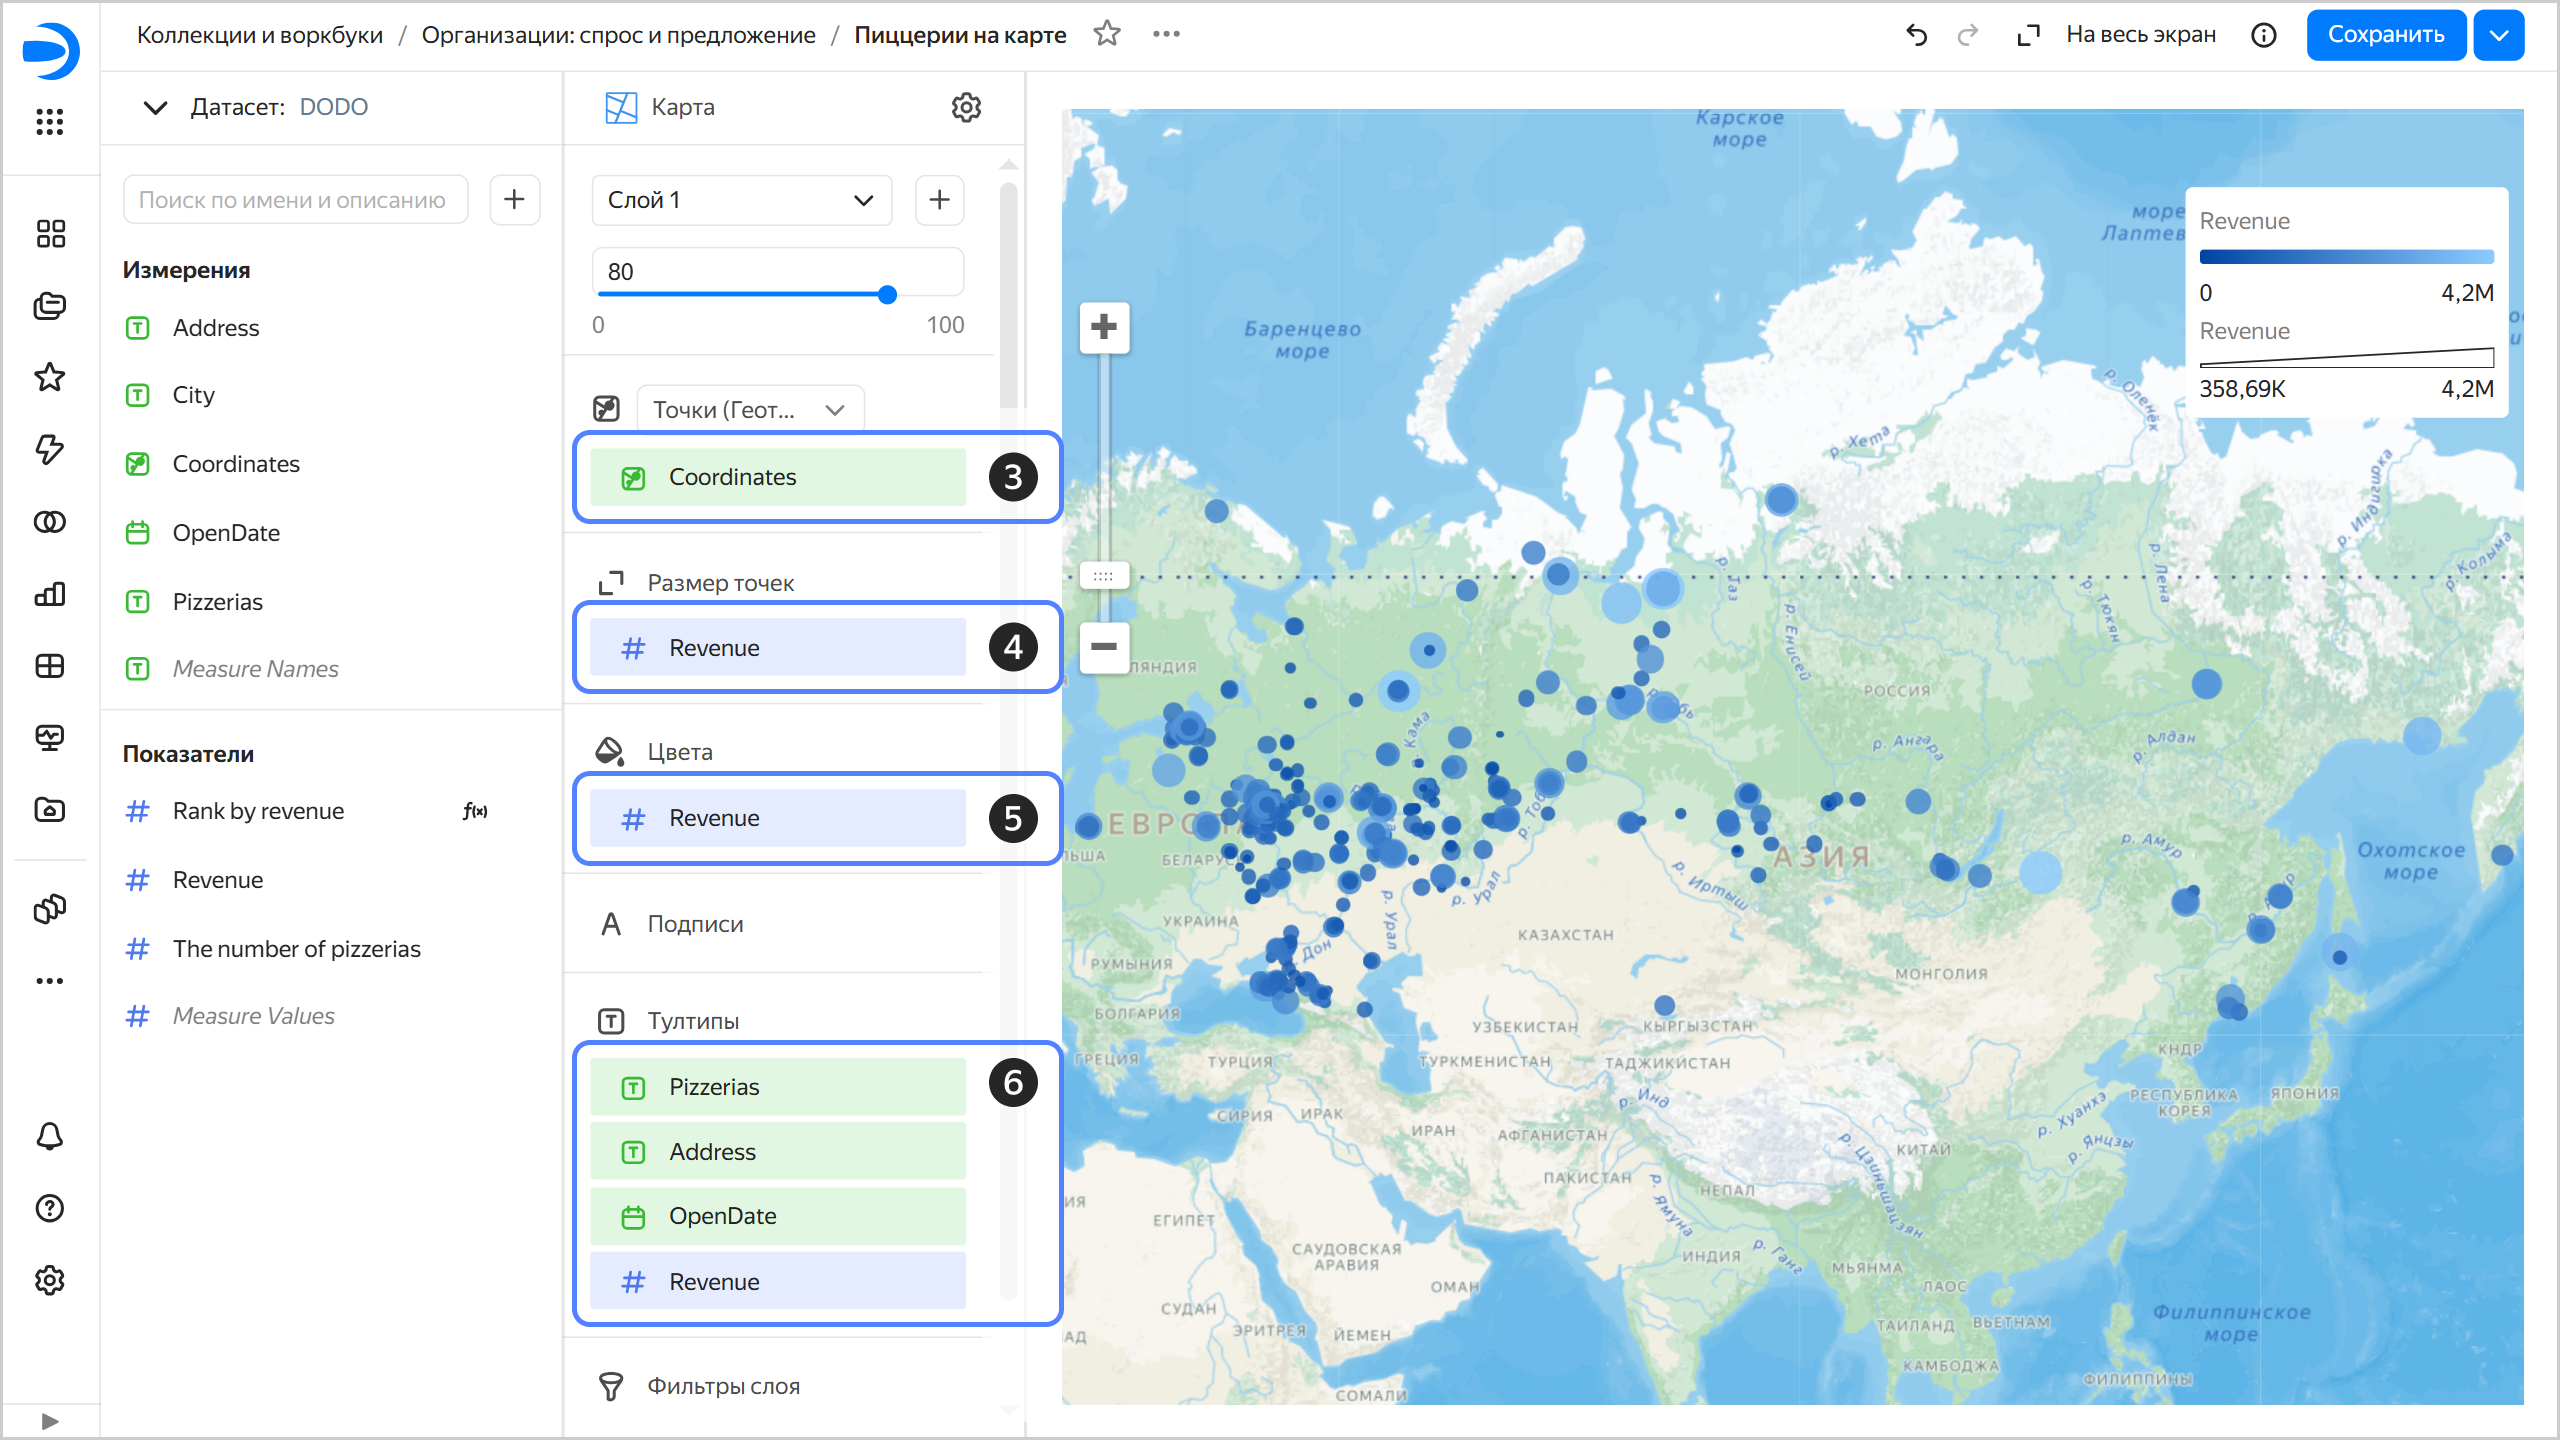Click the redo arrow icon

click(1967, 34)
